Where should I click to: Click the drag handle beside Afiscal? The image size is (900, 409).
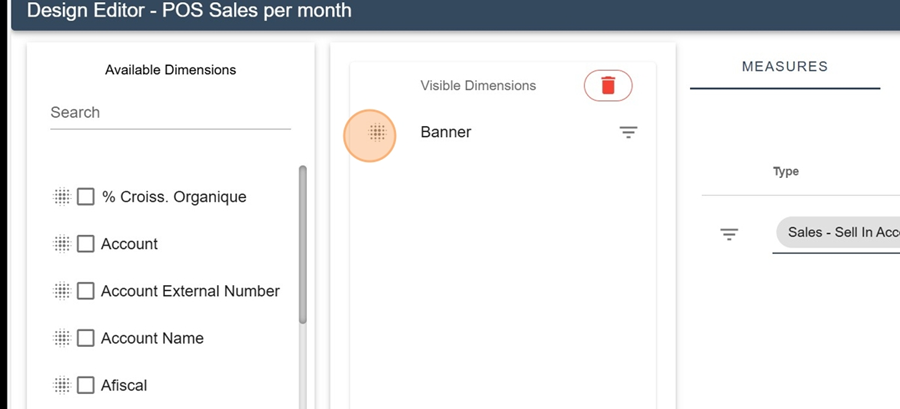click(61, 385)
